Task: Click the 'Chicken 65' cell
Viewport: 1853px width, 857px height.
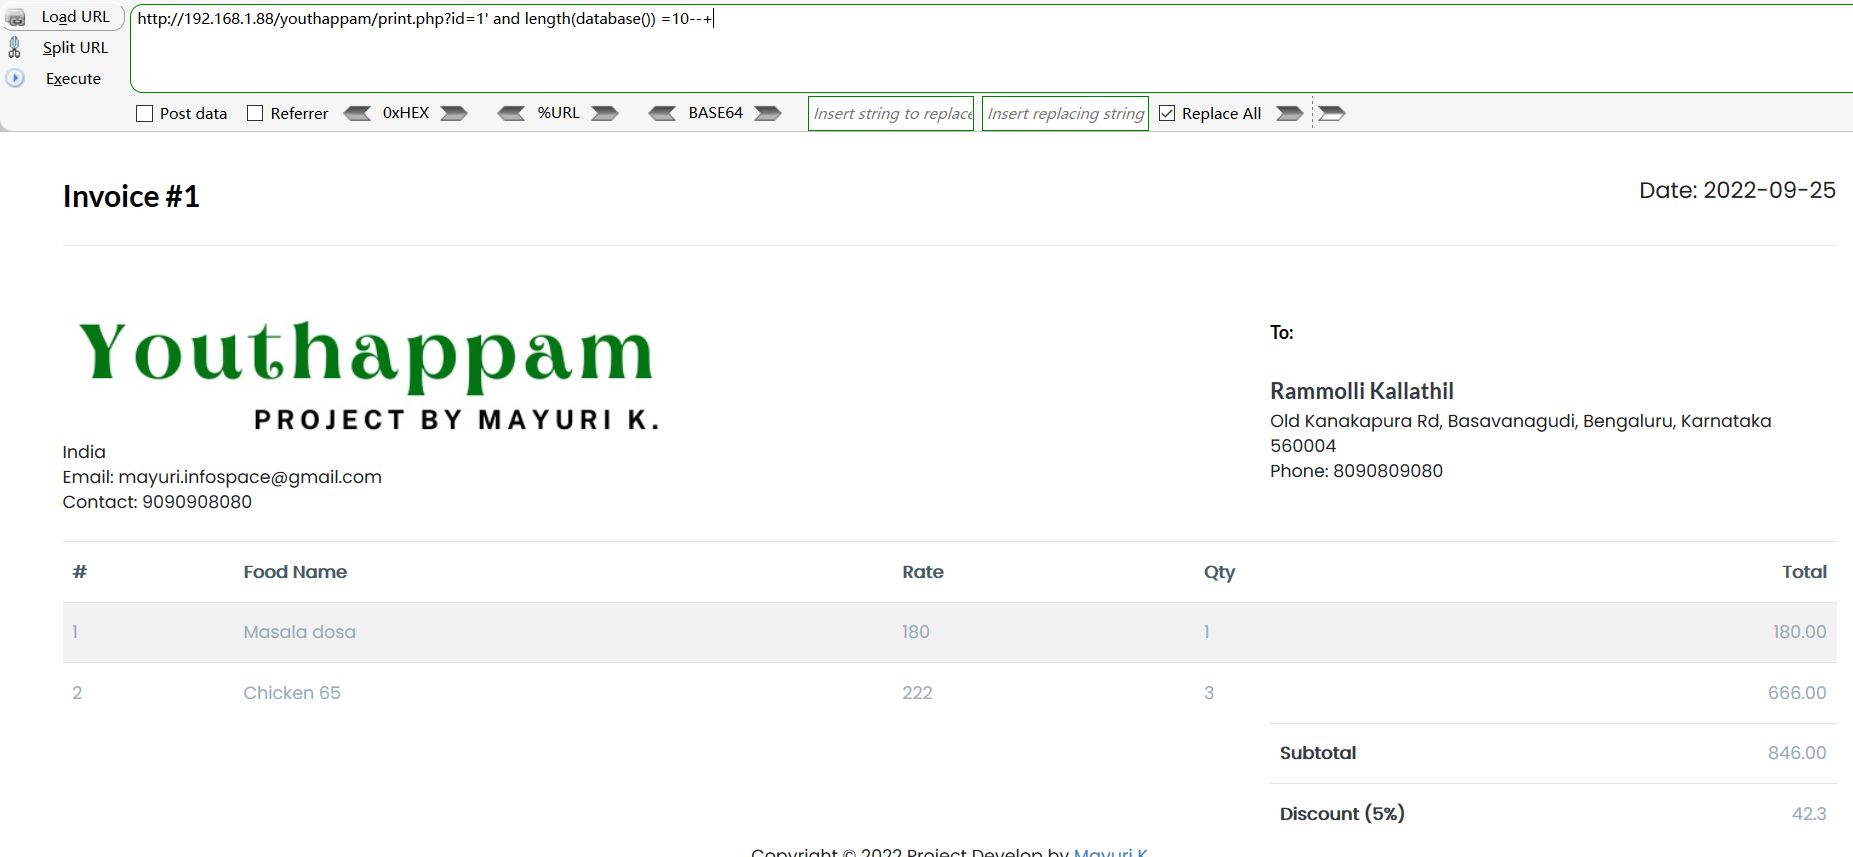Action: (x=292, y=693)
